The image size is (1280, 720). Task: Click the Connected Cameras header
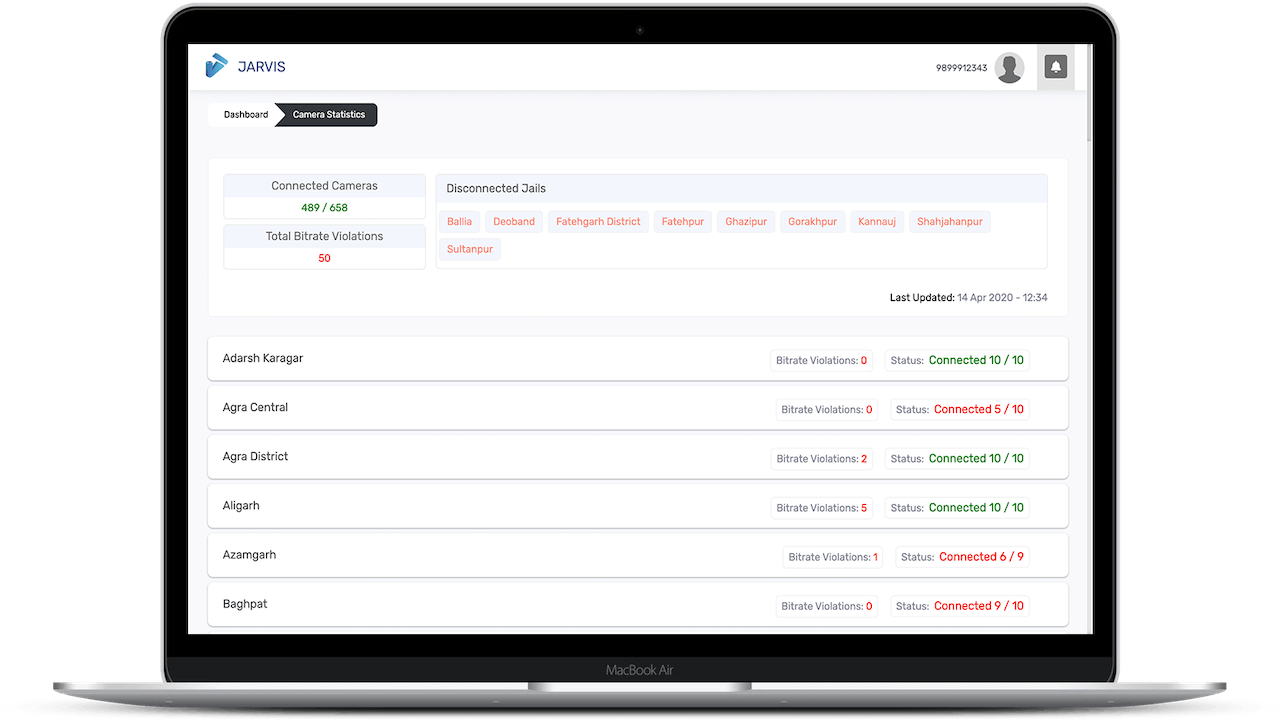tap(324, 186)
